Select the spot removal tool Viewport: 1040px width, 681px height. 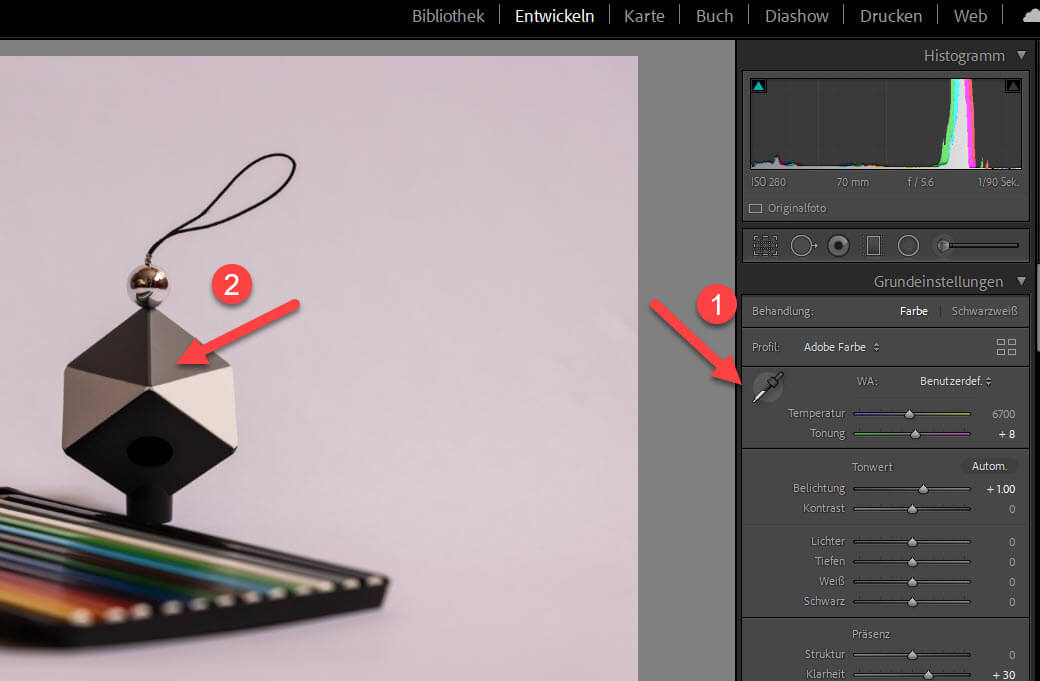coord(803,245)
